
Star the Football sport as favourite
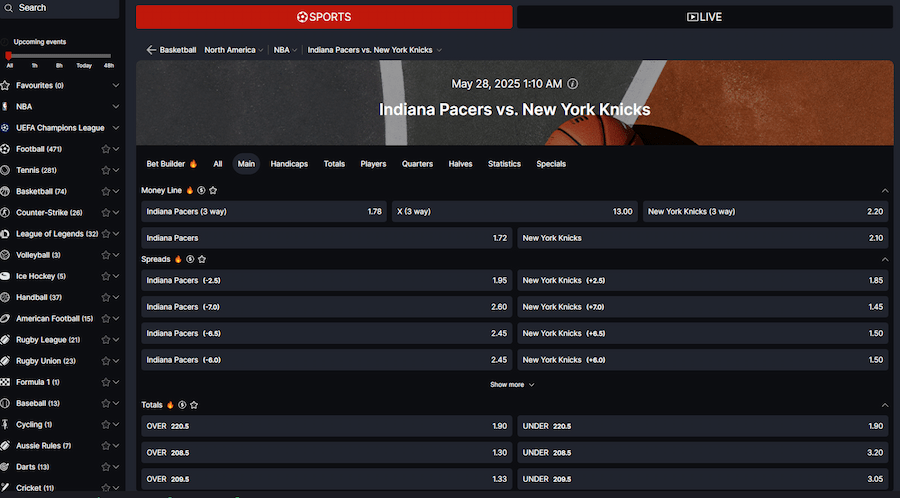pos(106,149)
